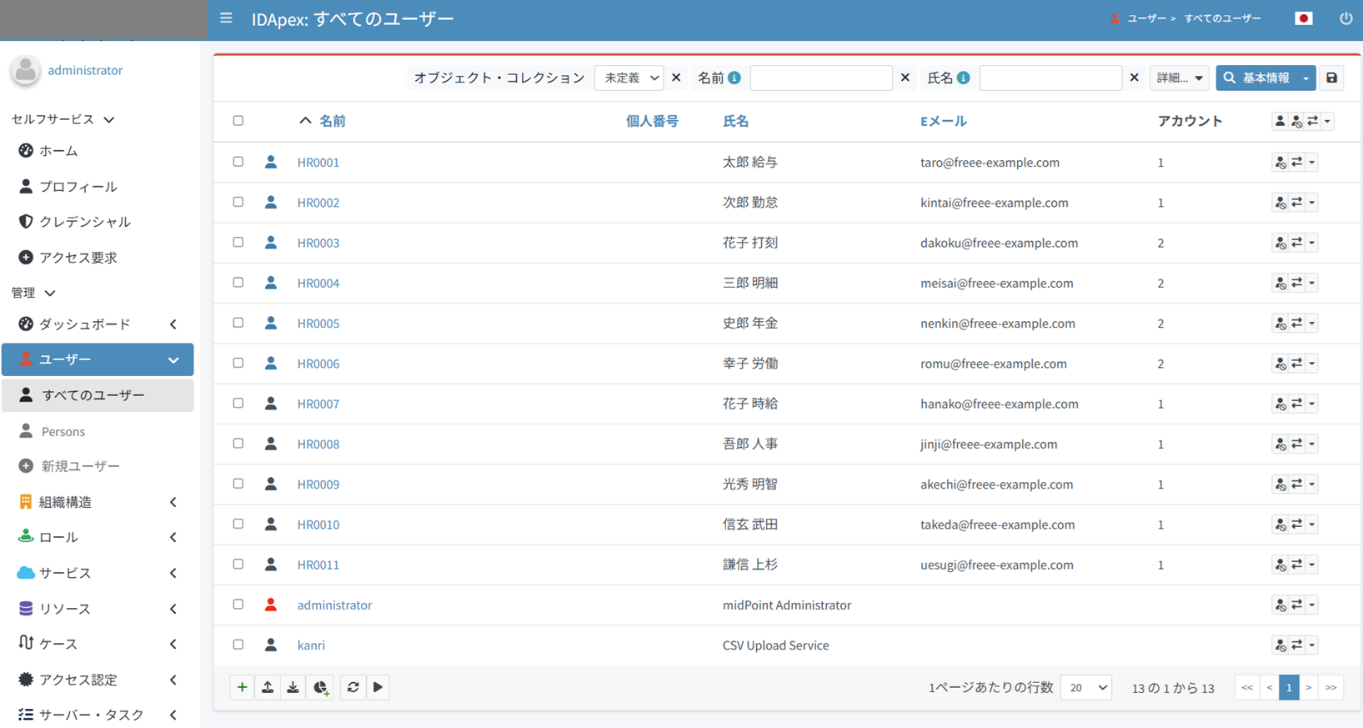Toggle the select-all checkbox in table header
The width and height of the screenshot is (1363, 728).
click(238, 121)
